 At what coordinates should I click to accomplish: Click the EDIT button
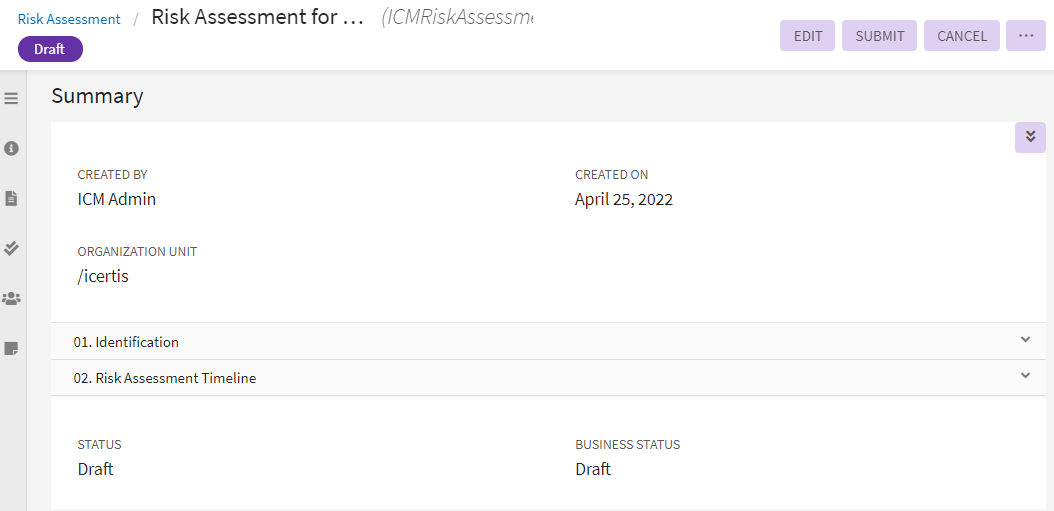coord(807,36)
